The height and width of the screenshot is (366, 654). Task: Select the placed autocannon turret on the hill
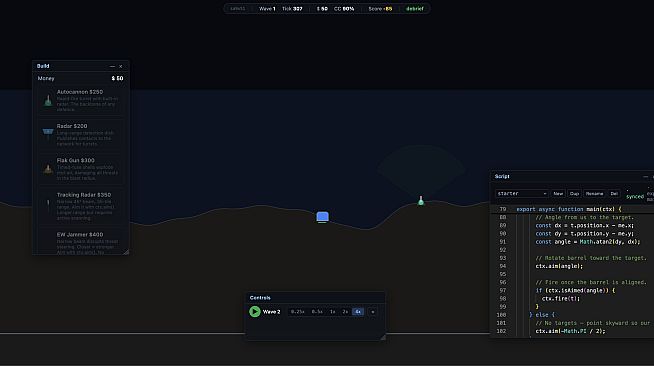point(421,201)
